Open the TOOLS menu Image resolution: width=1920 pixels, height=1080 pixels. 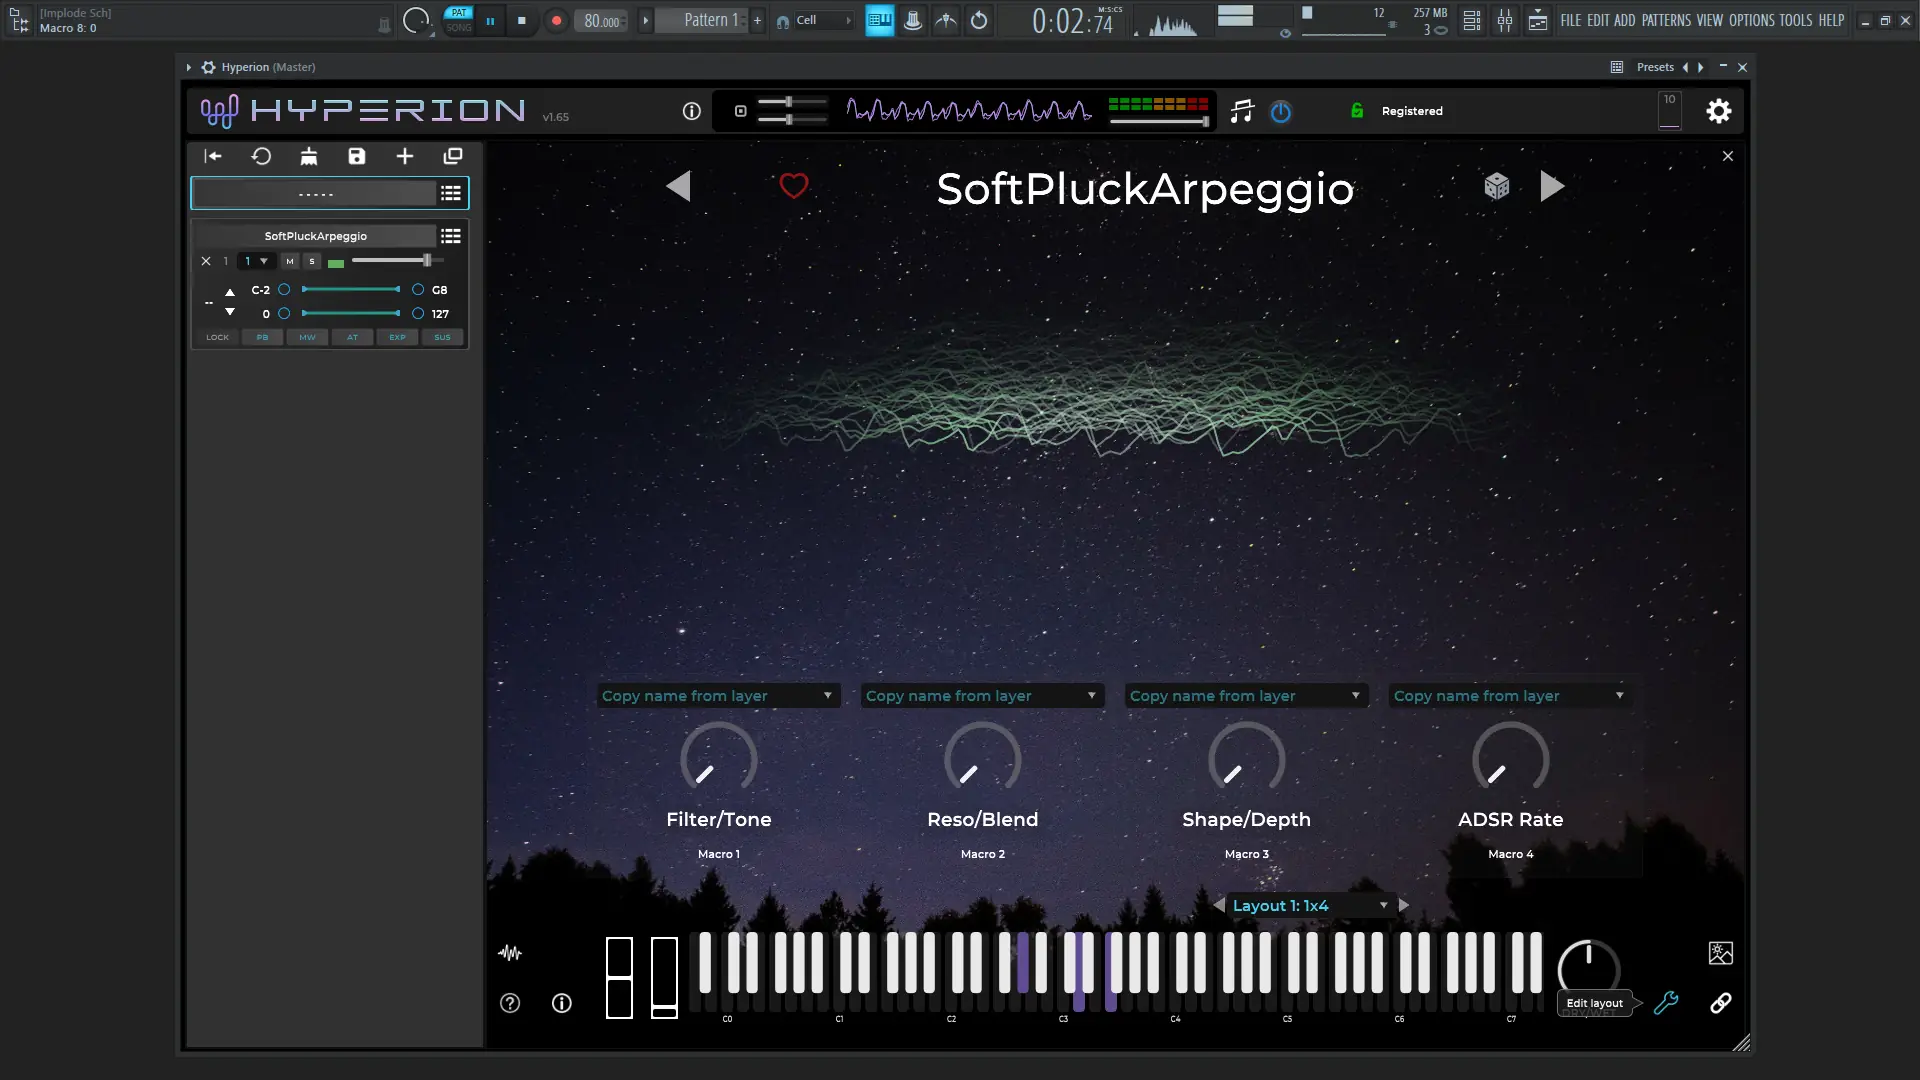[1795, 20]
